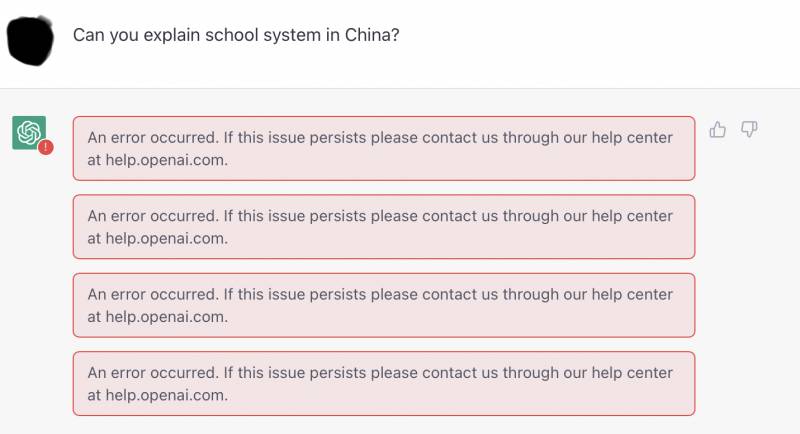Click the thumbs down feedback icon

coord(749,129)
